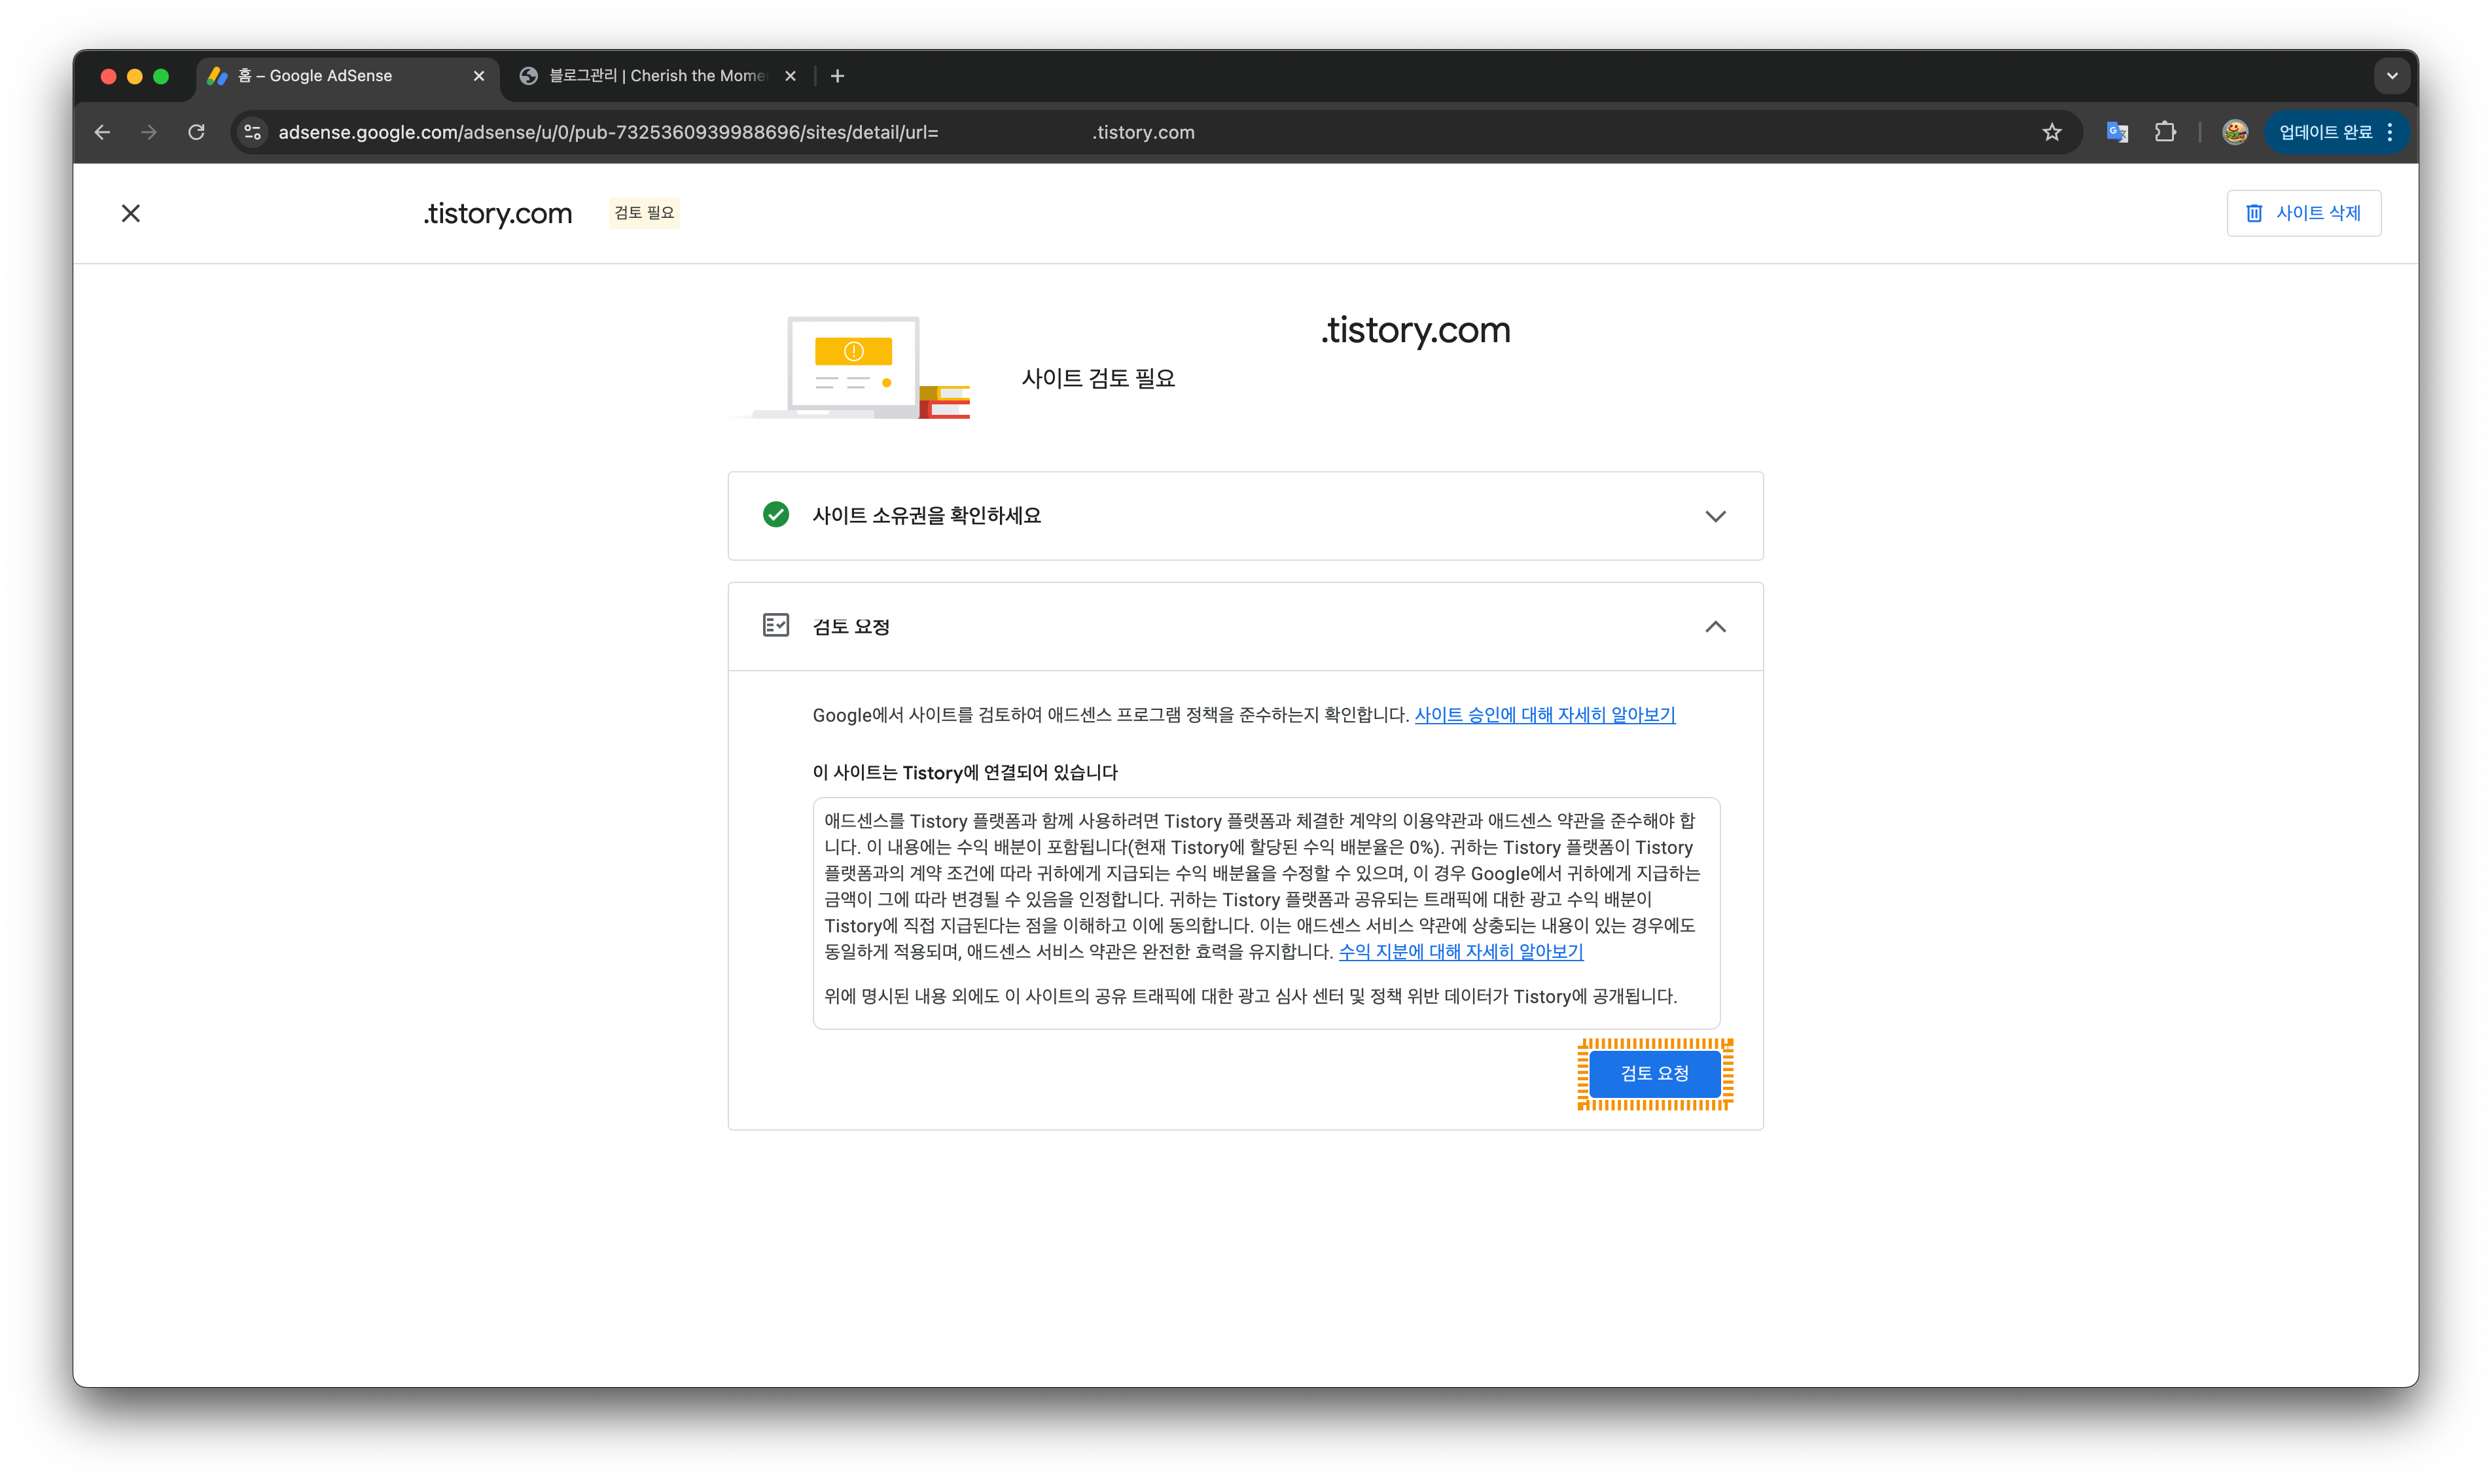
Task: Open 수익 지분에 대해 자세히 알아보기 link
Action: 1461,952
